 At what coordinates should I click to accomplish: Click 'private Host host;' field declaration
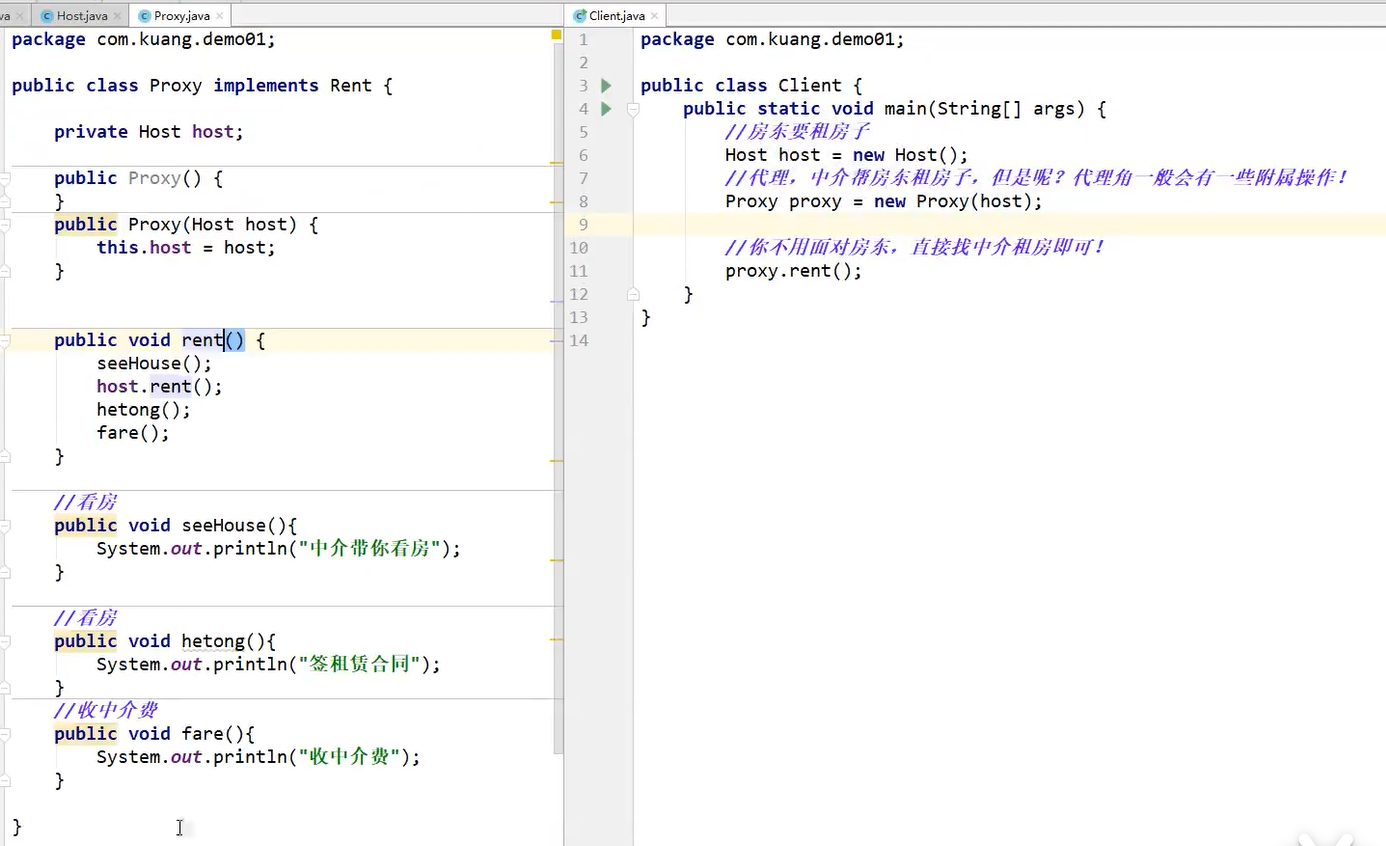click(x=149, y=132)
